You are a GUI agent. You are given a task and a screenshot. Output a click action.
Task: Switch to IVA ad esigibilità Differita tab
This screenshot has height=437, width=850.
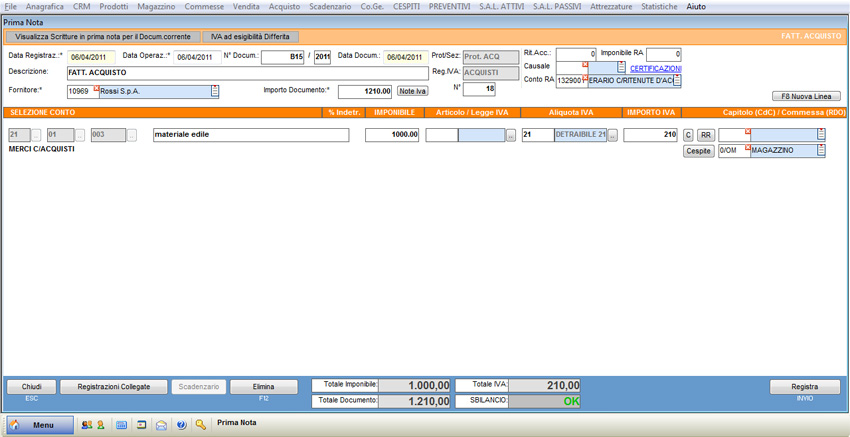coord(250,37)
